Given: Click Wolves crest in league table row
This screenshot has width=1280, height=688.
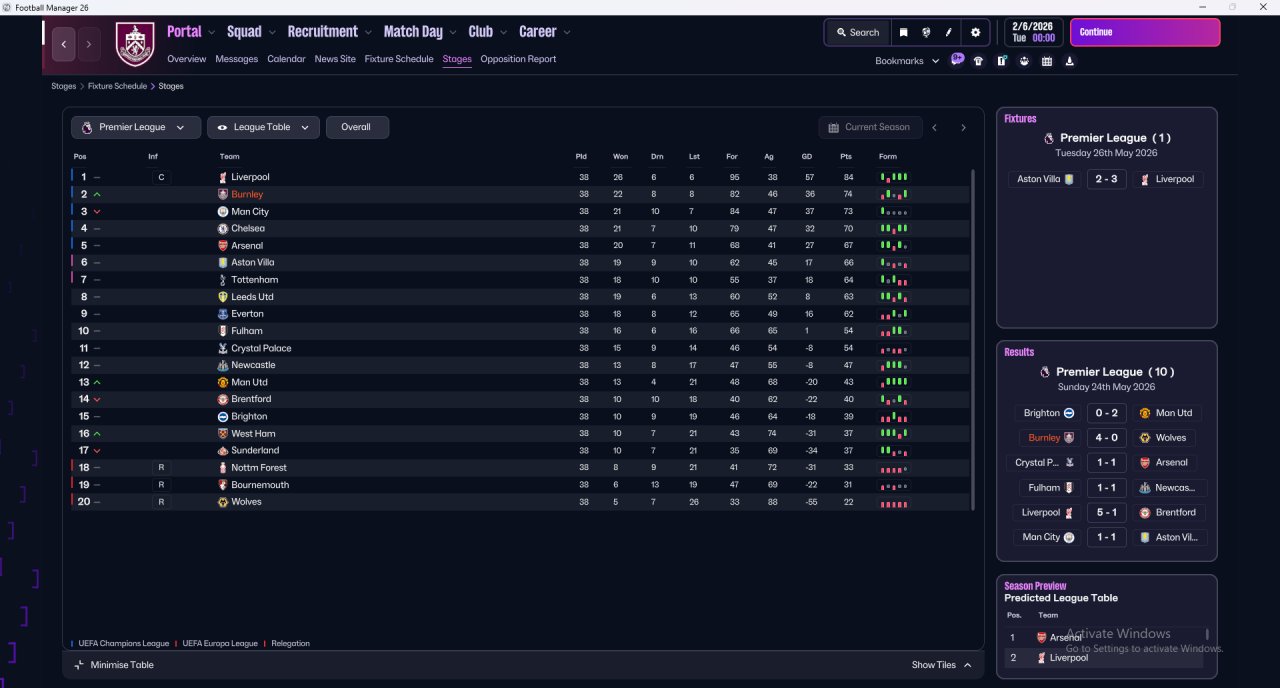Looking at the screenshot, I should tap(223, 502).
